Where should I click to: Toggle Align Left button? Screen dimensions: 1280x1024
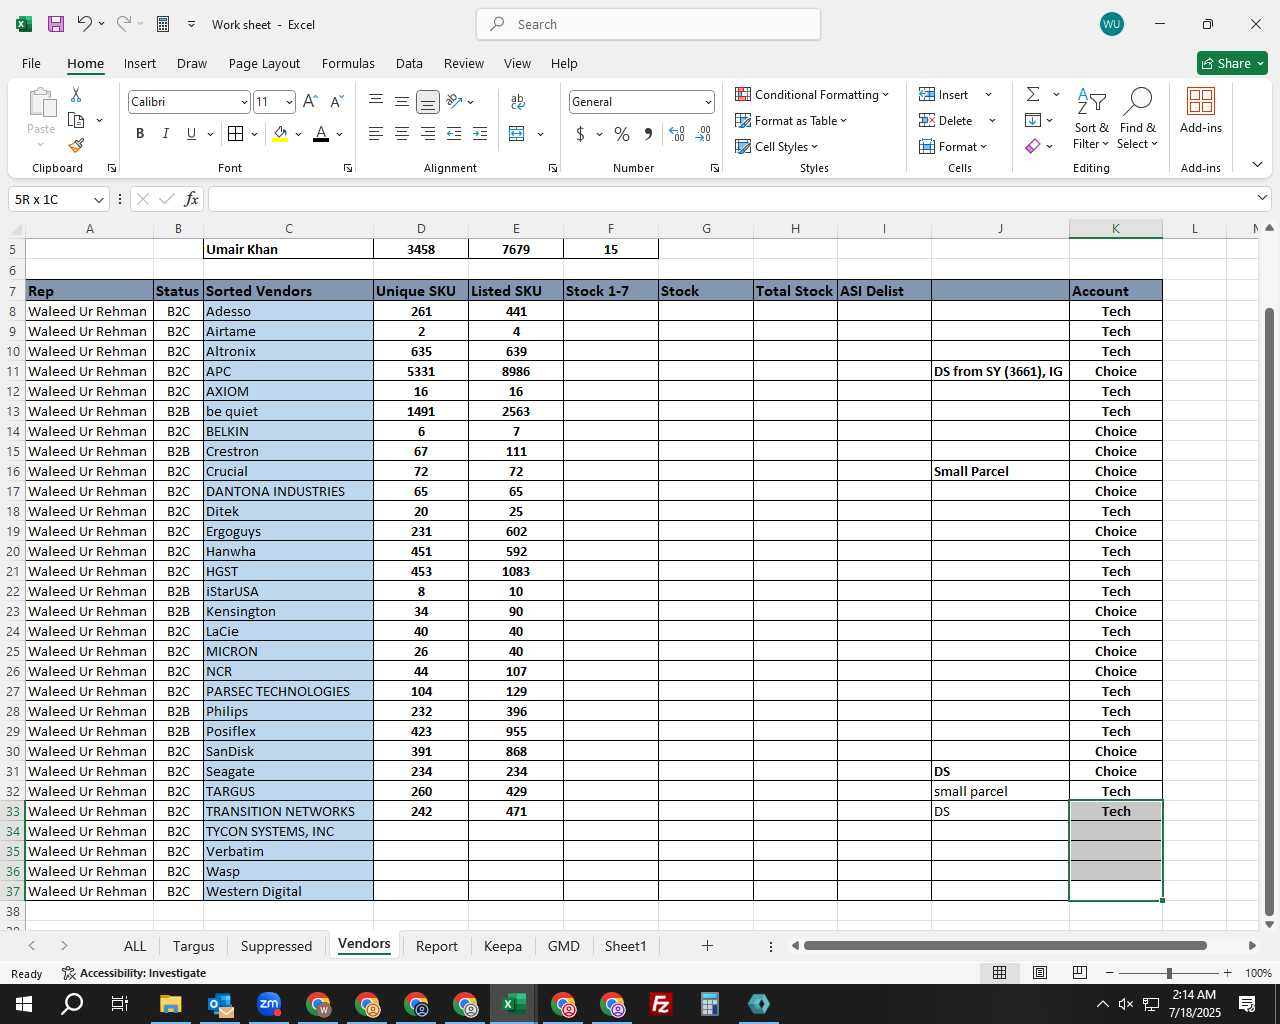[376, 134]
